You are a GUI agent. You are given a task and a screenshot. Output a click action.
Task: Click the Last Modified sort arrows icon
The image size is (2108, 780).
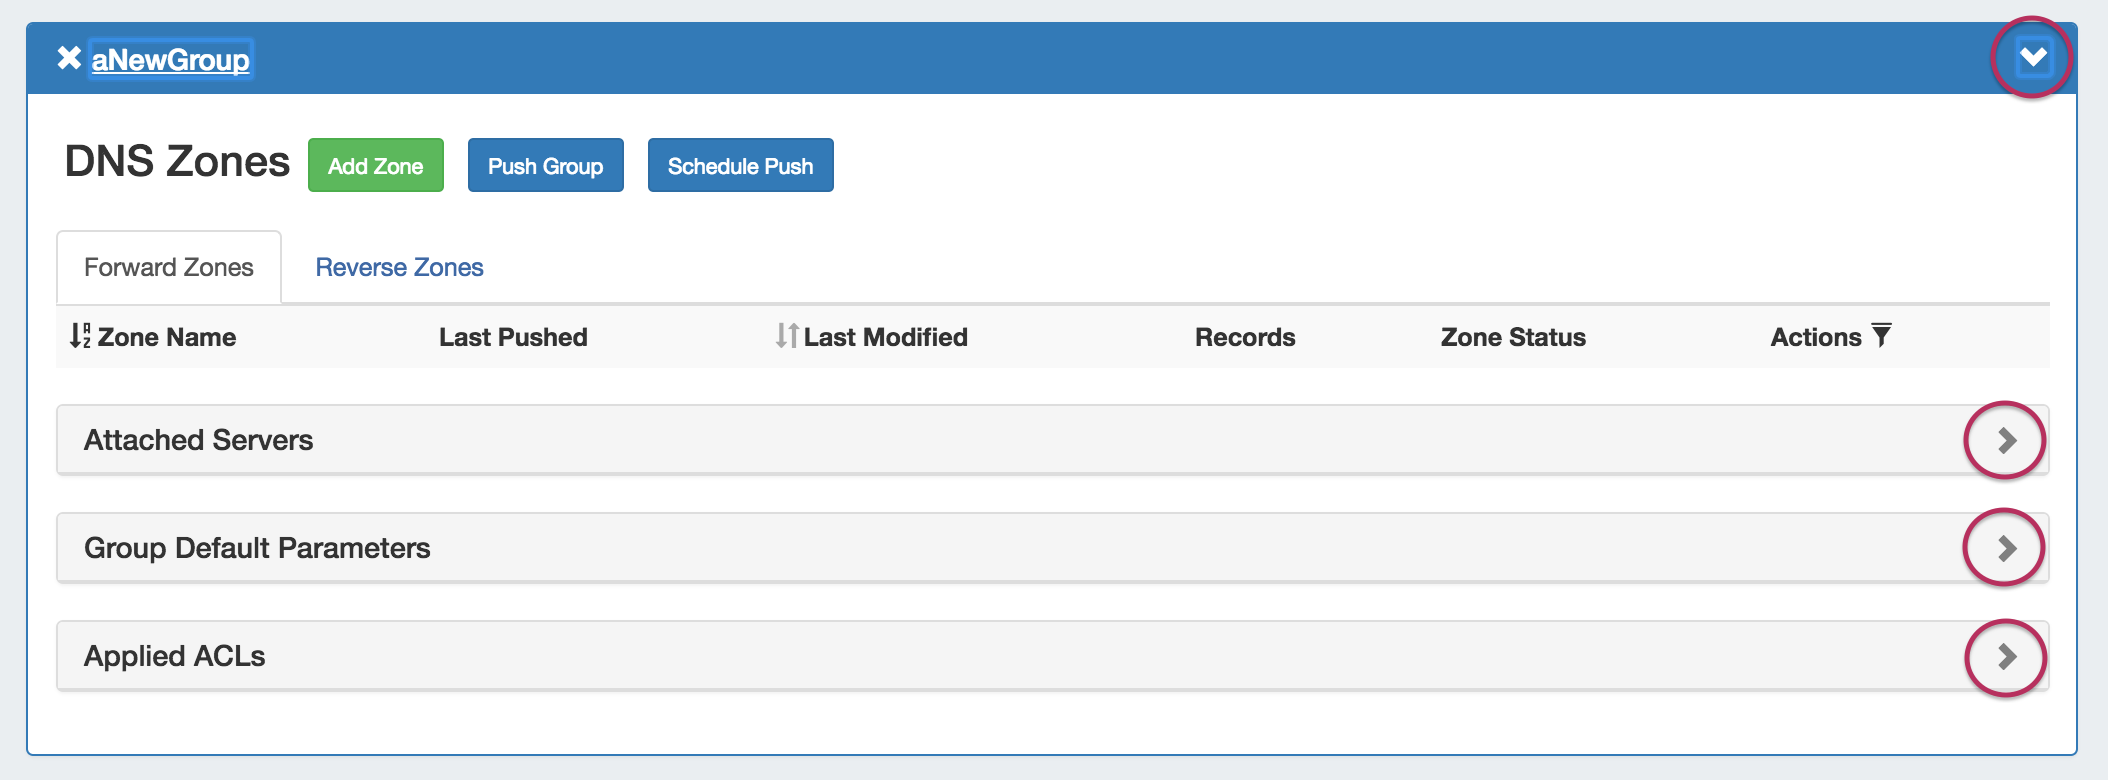pos(787,336)
